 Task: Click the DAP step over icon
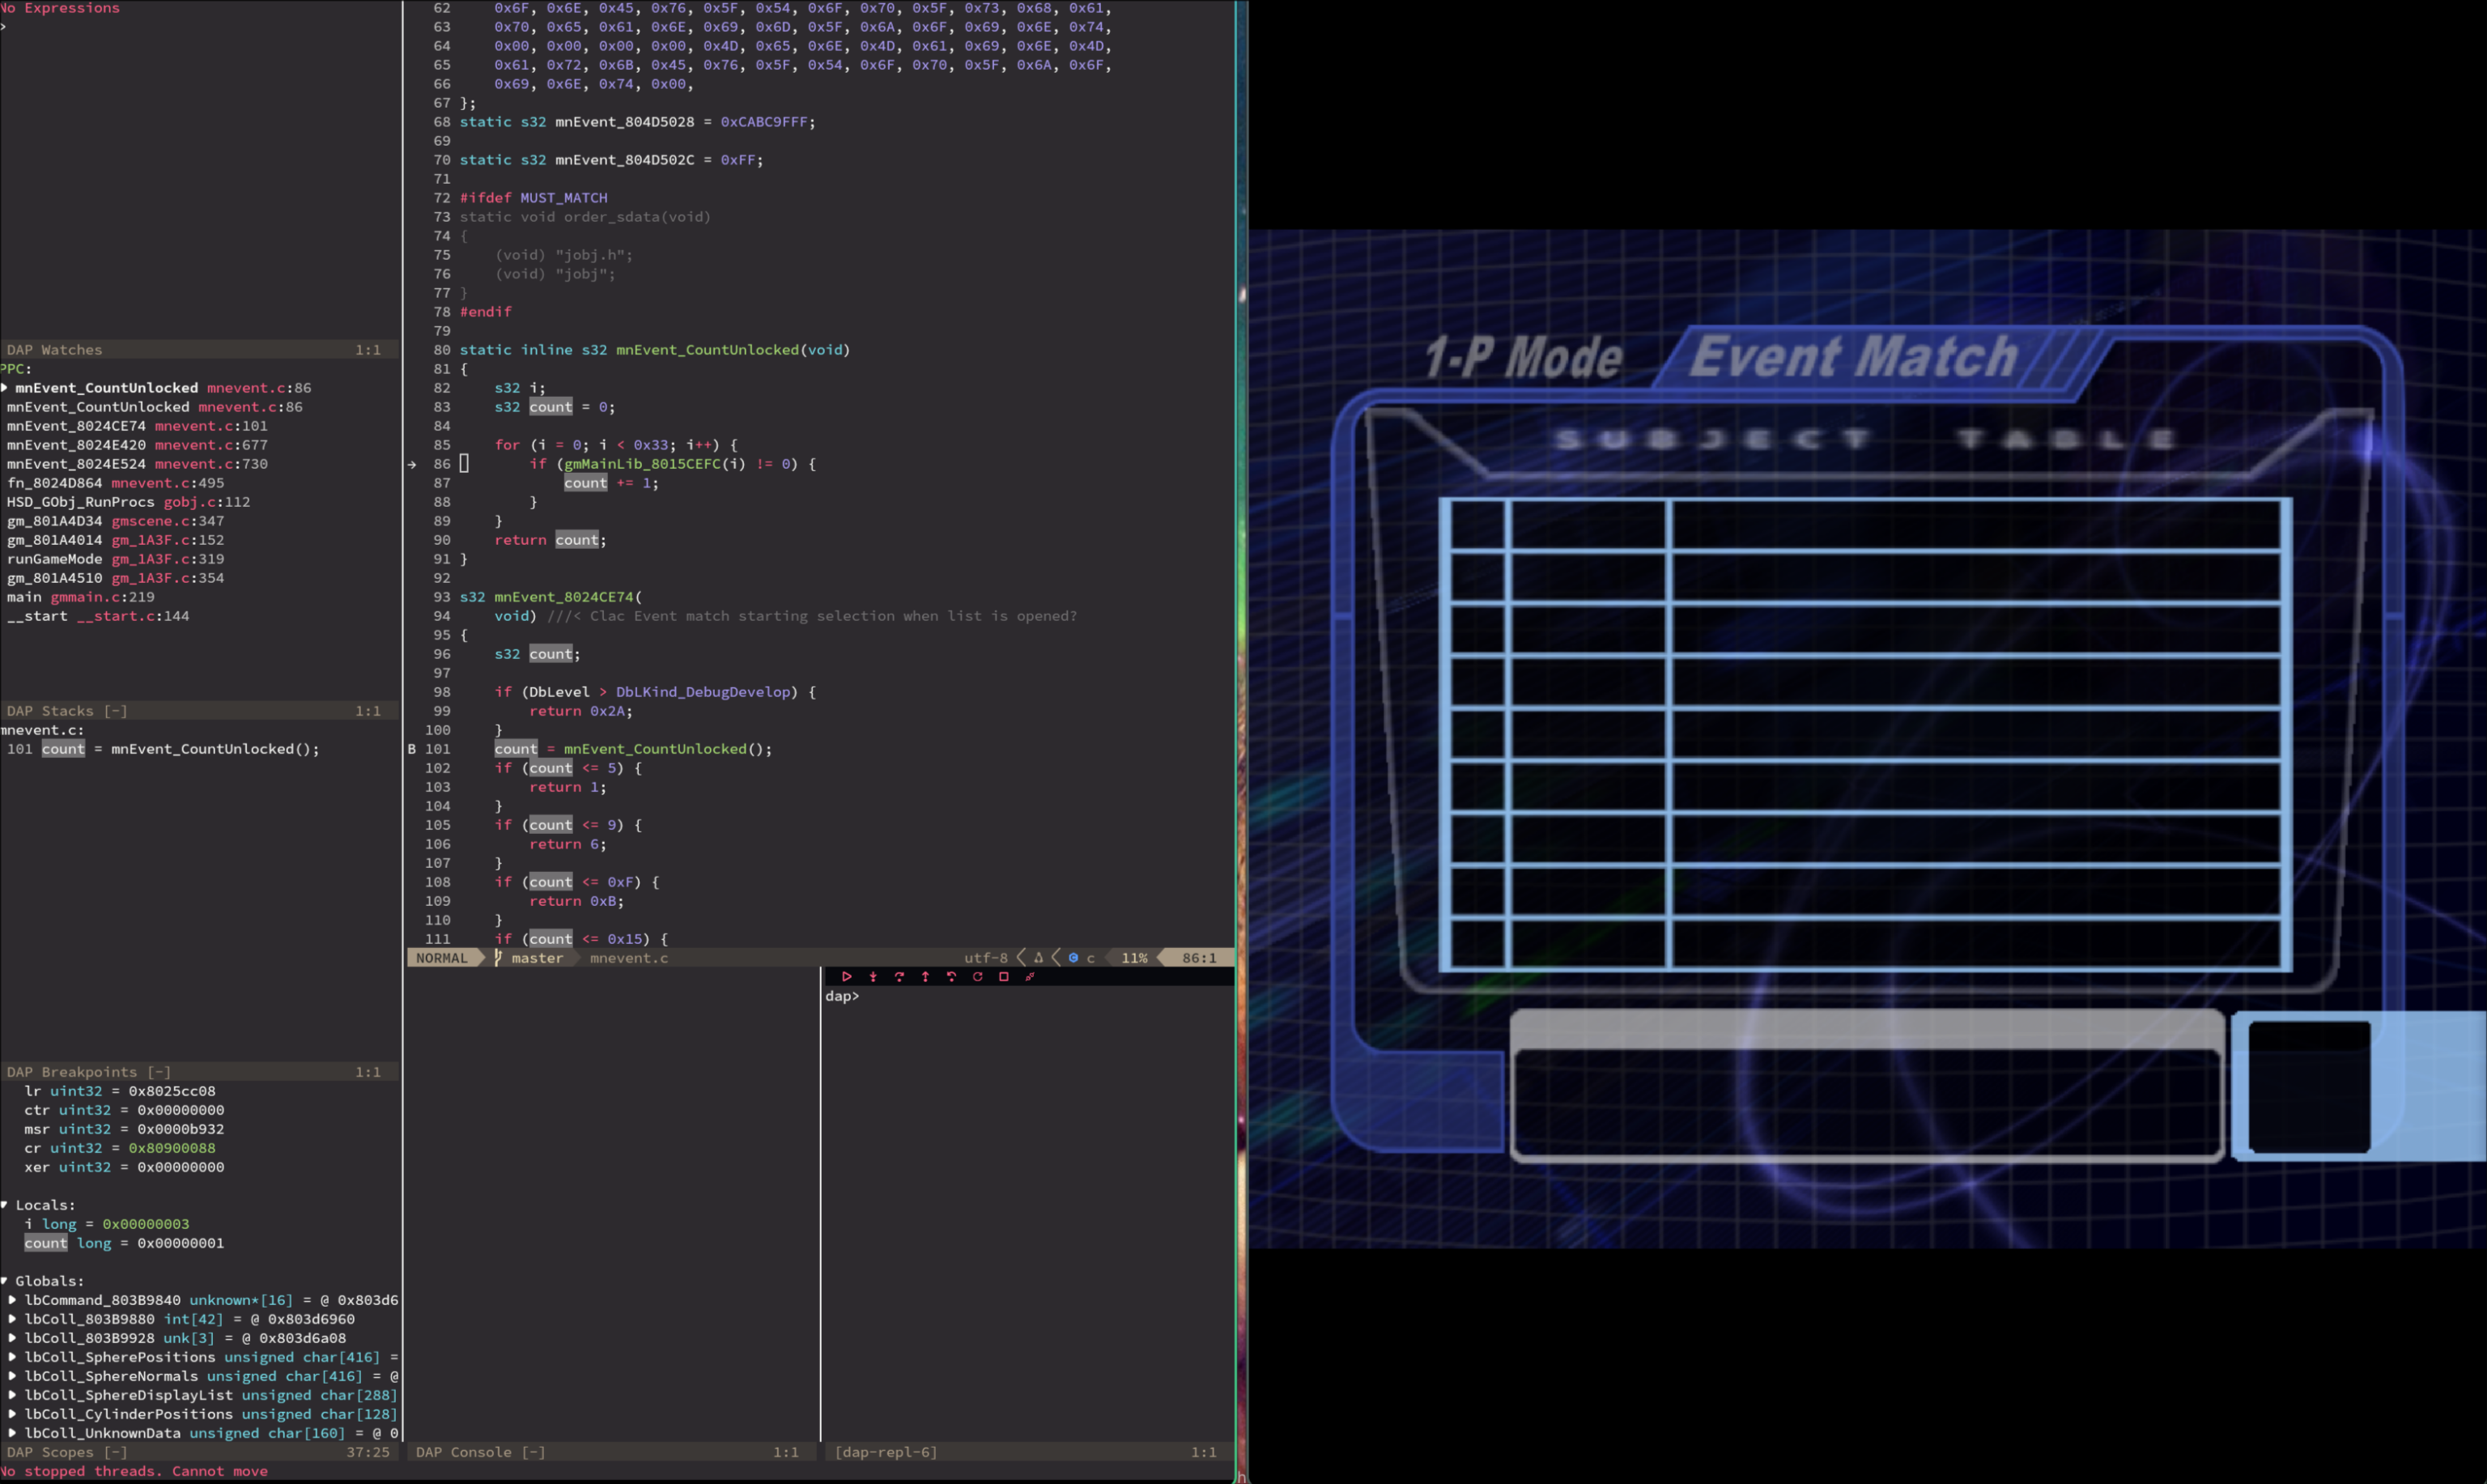point(899,977)
